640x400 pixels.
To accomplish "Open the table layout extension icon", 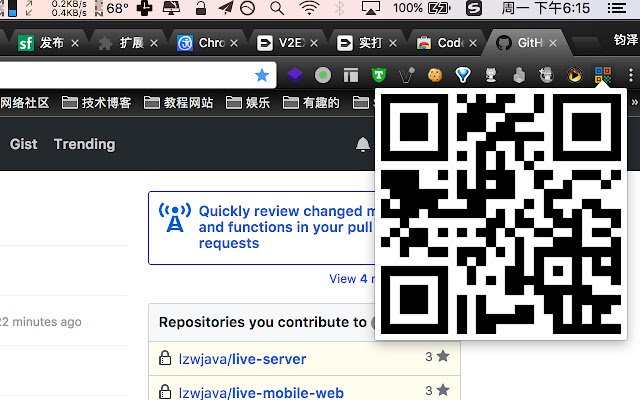I will (351, 75).
